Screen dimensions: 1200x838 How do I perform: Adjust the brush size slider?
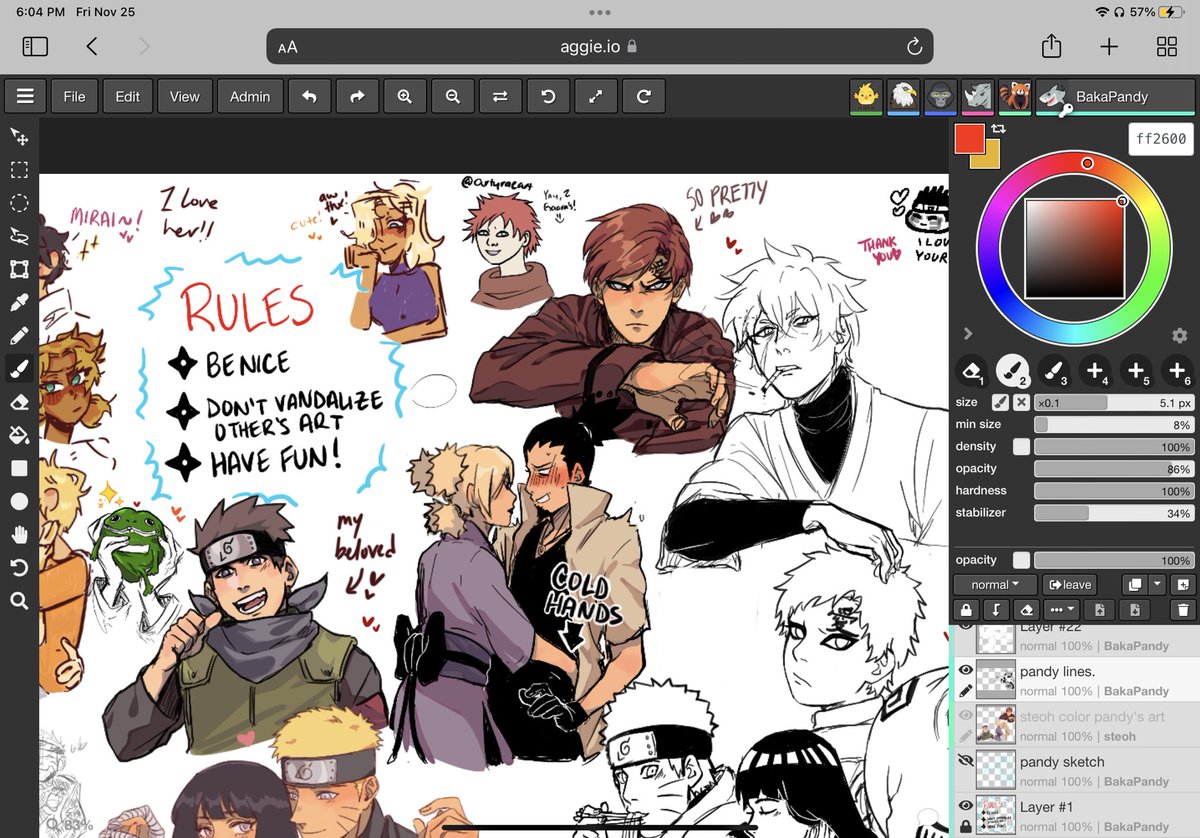[1113, 403]
